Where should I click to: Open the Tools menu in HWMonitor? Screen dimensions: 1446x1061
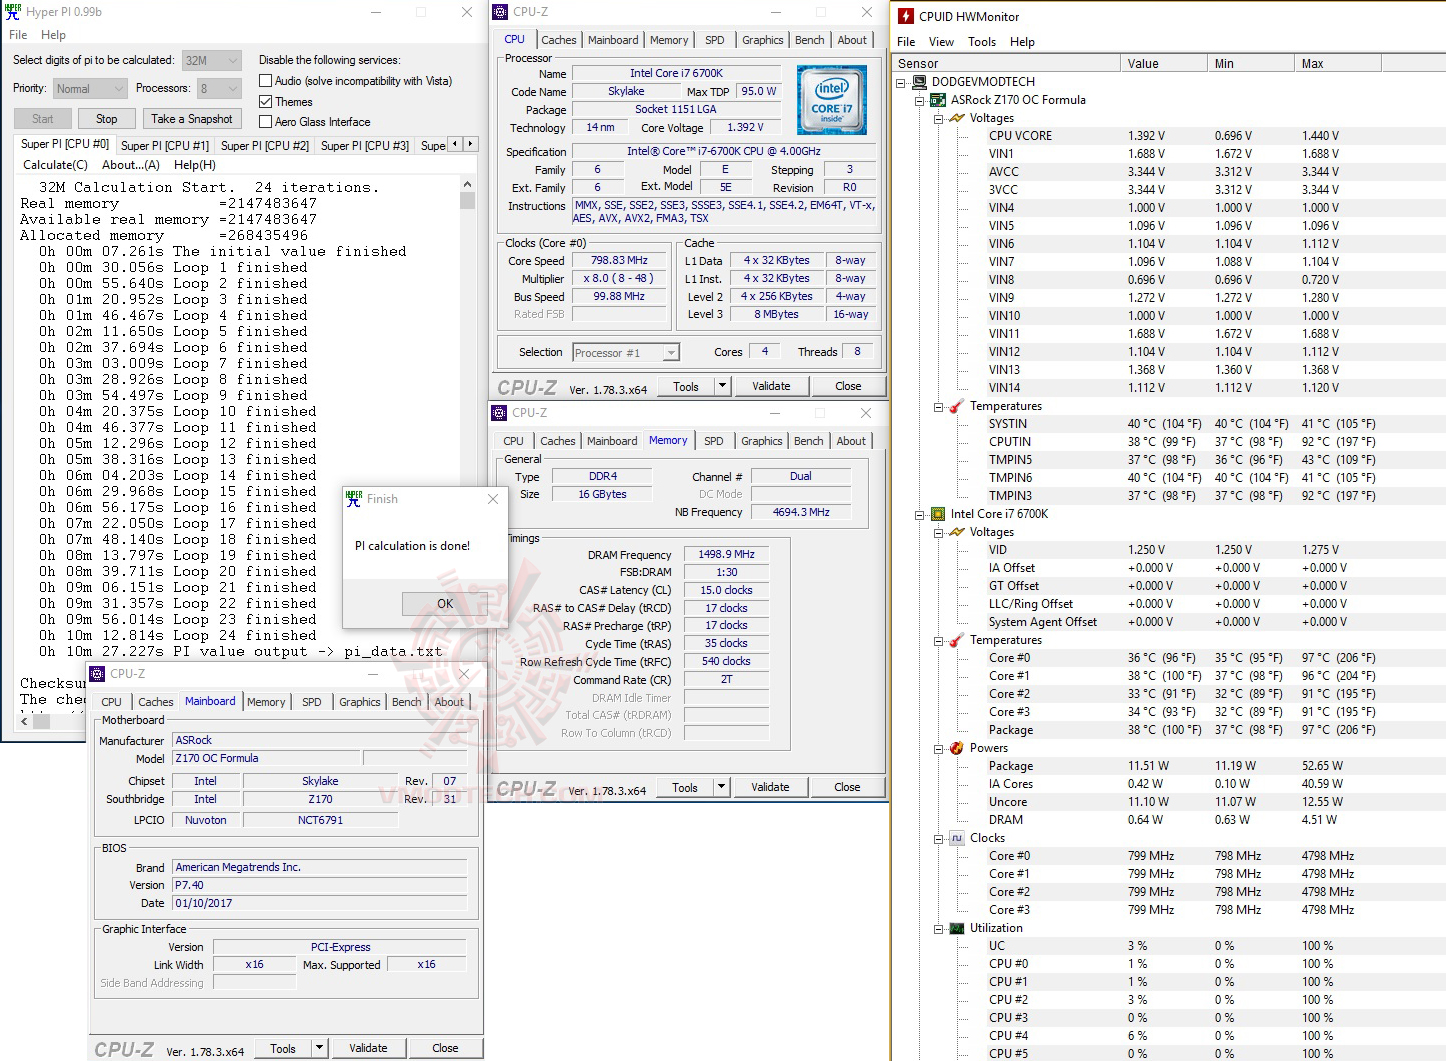(x=981, y=41)
